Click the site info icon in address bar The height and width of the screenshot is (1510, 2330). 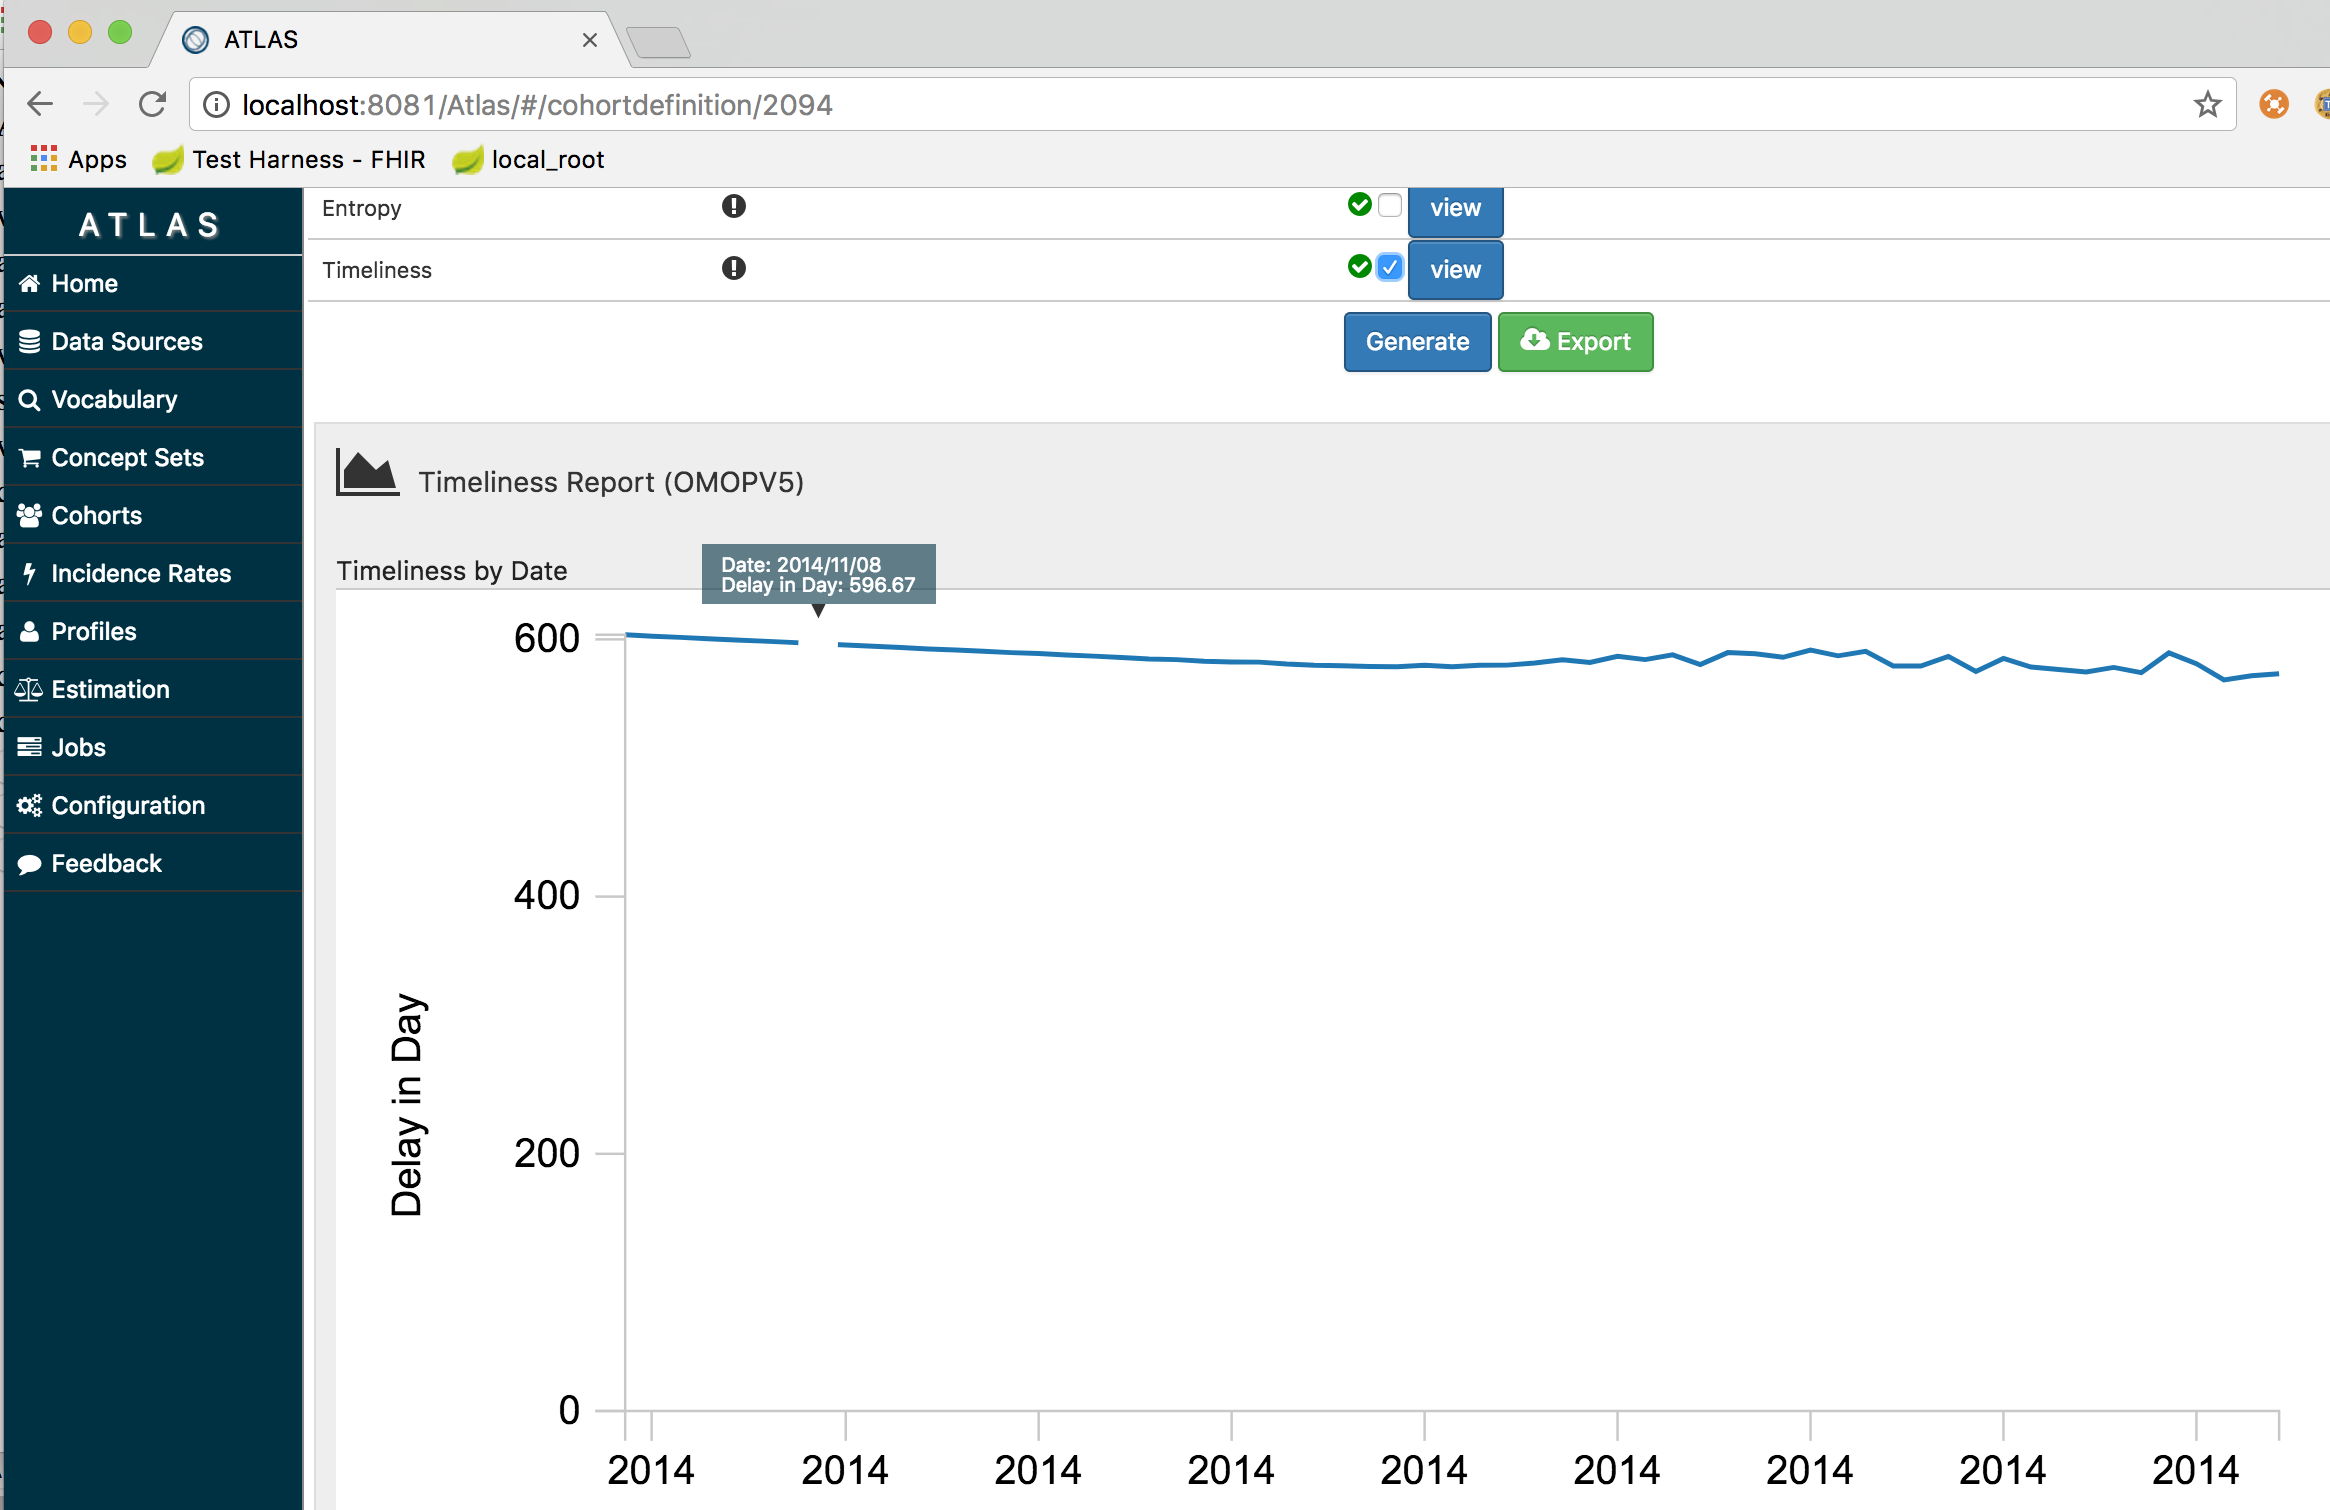coord(217,104)
